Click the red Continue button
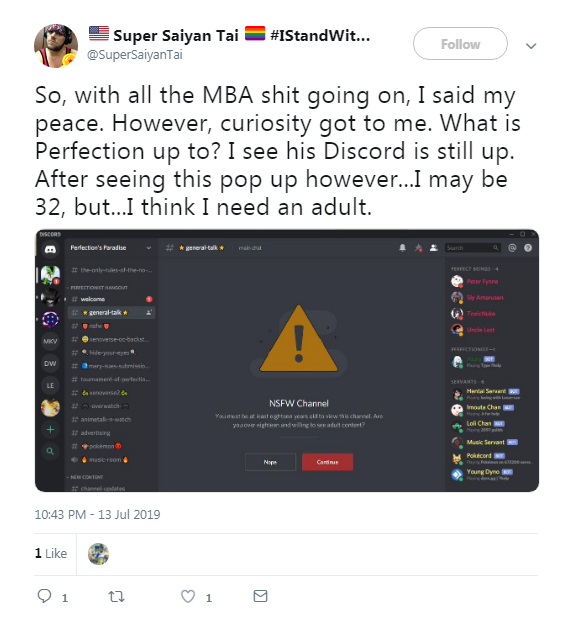The width and height of the screenshot is (572, 622). pos(327,462)
